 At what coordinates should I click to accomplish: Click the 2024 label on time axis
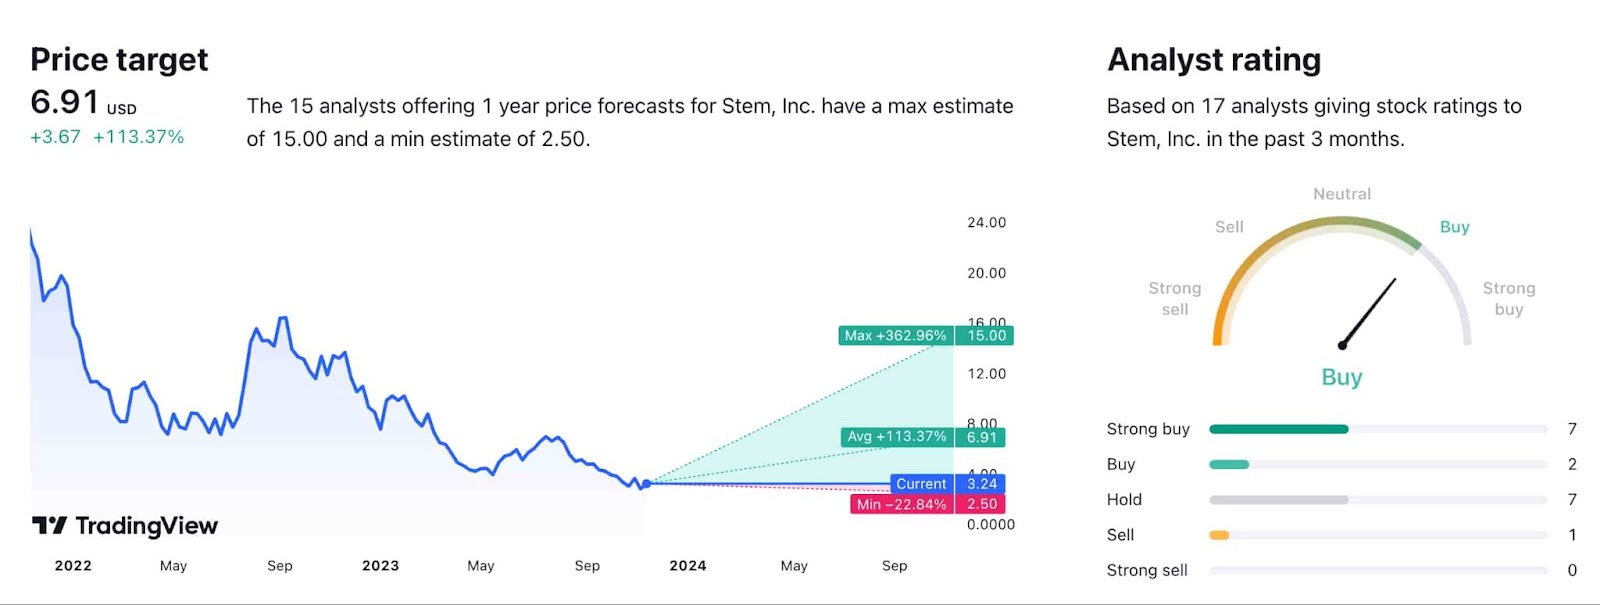pos(688,566)
